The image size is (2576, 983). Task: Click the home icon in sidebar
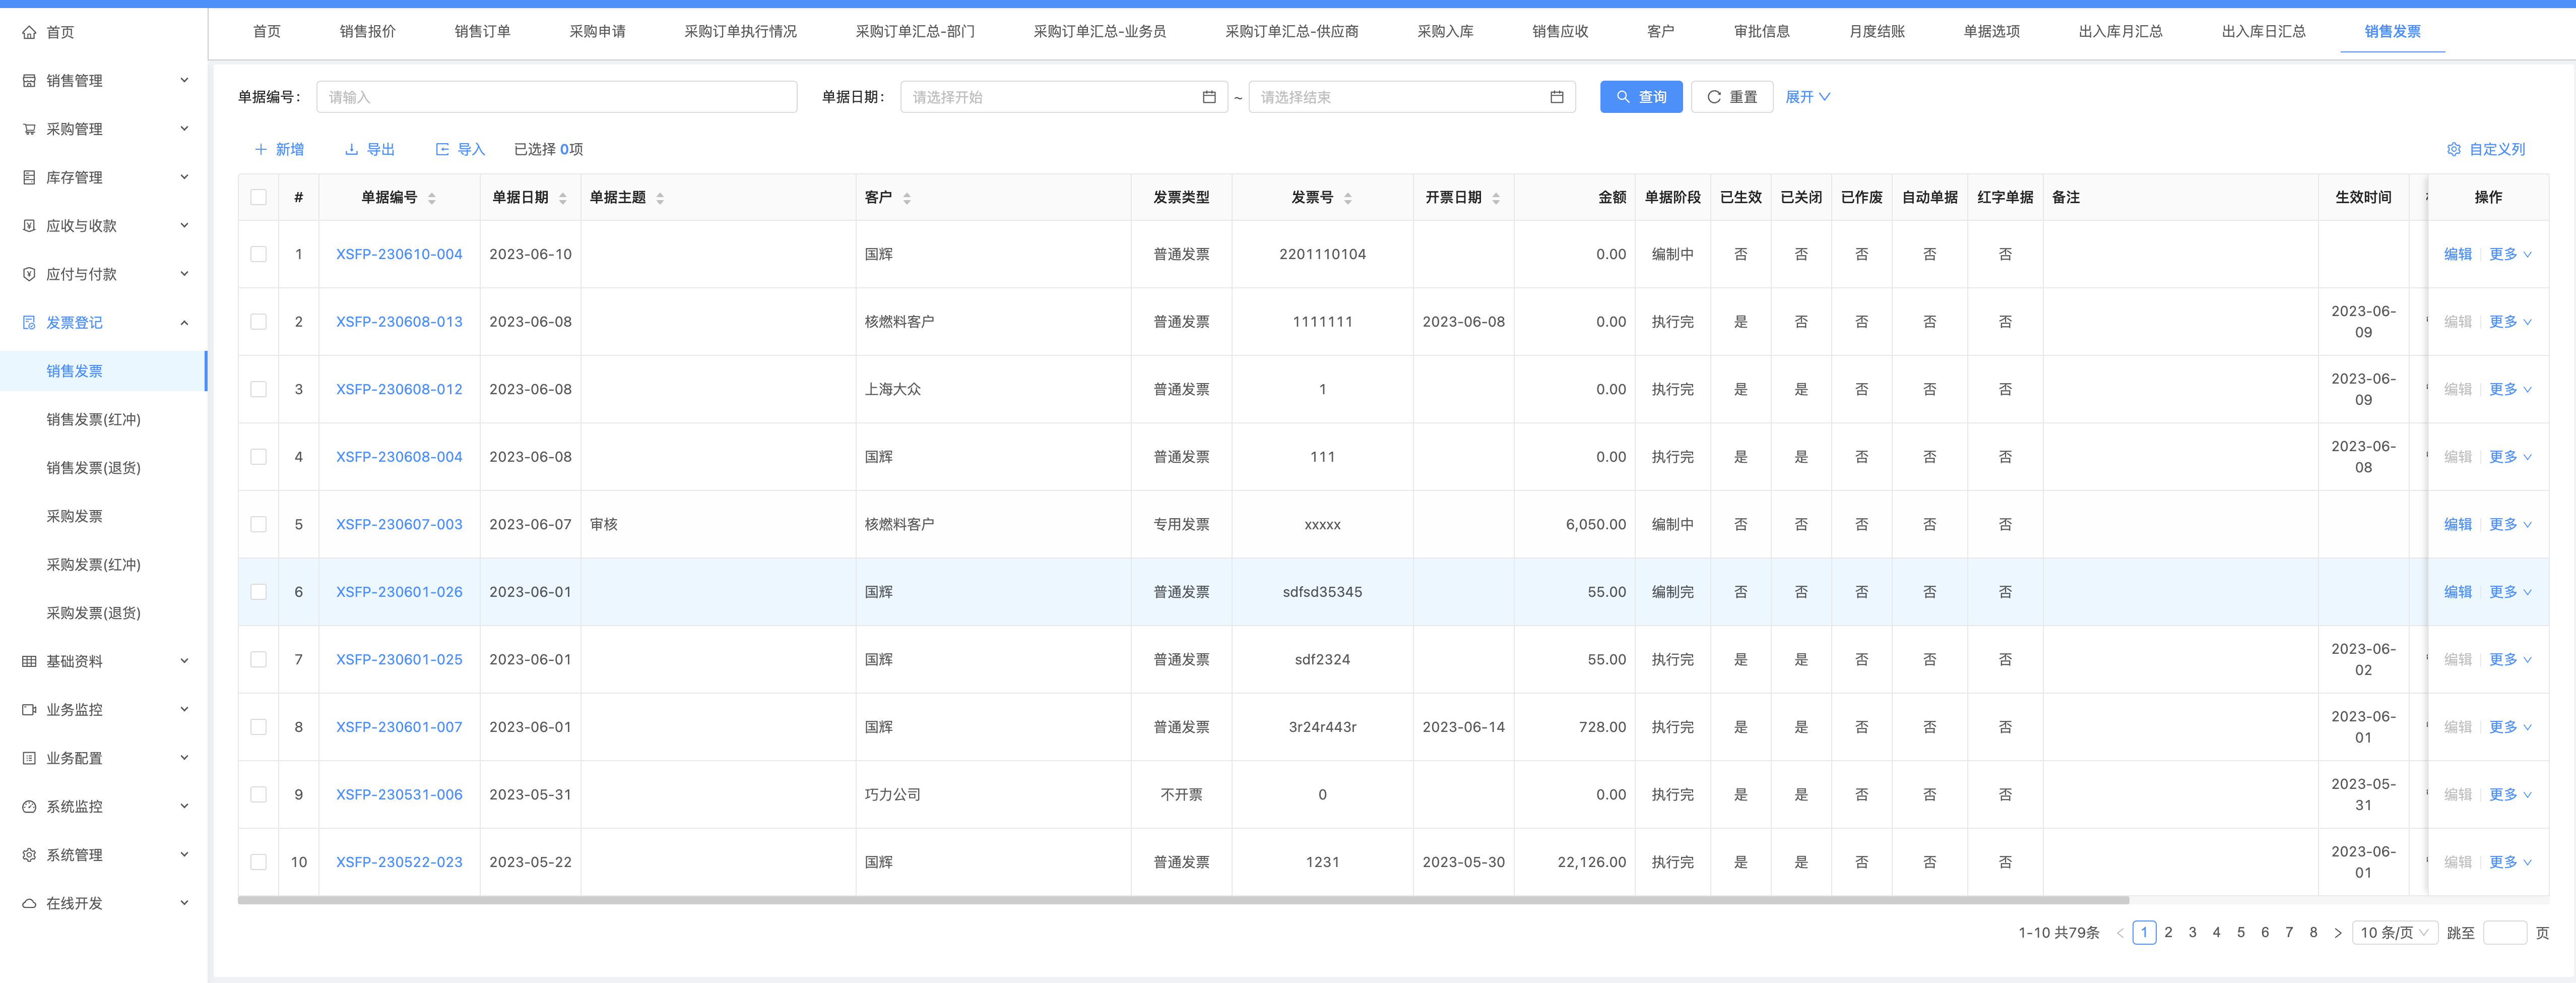[29, 32]
